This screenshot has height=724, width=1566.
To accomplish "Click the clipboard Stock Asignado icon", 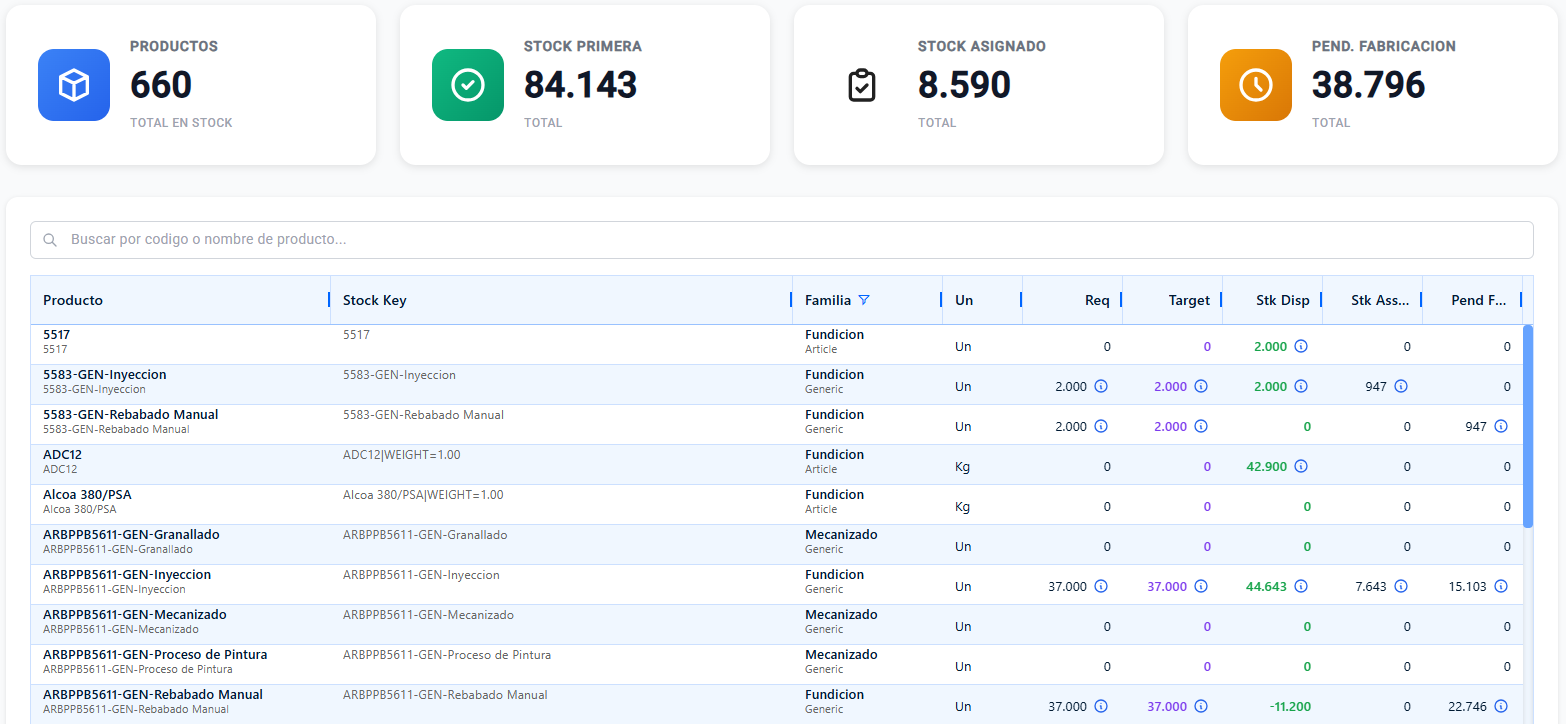I will tap(862, 85).
